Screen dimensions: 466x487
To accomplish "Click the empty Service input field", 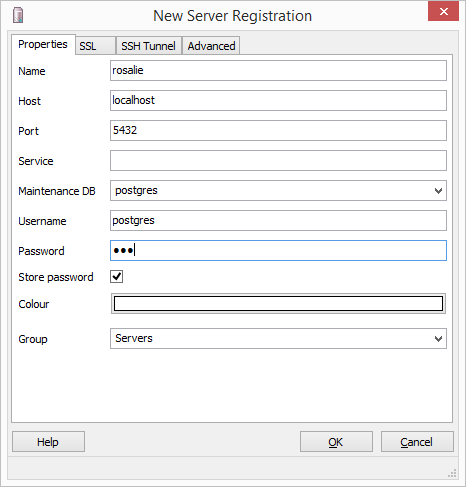I will [x=278, y=160].
